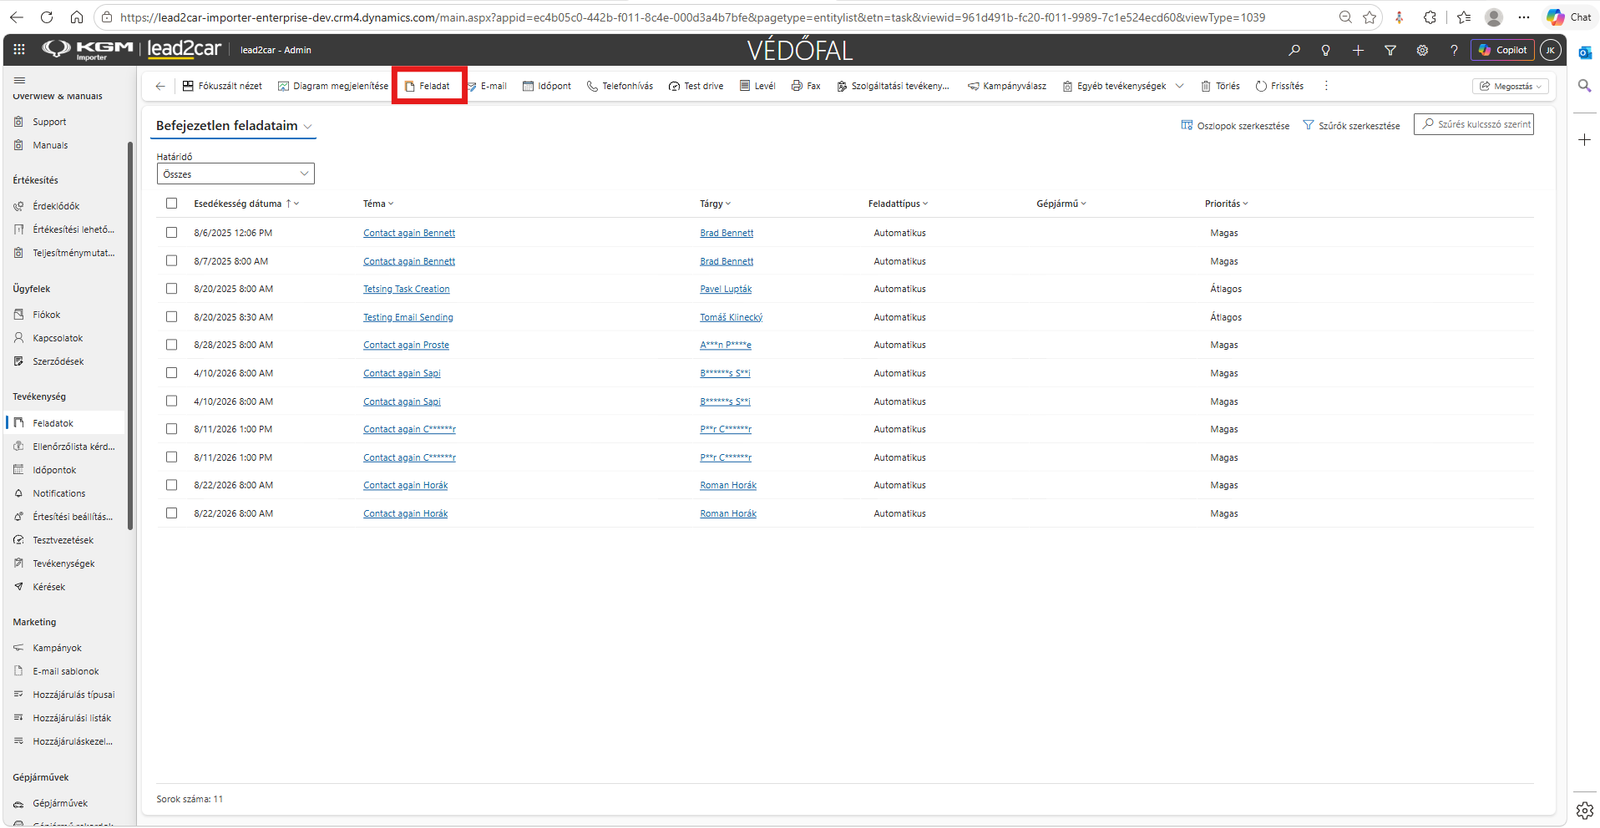
Task: Check the row dated 8/6/2025 12:06 PM
Action: click(x=172, y=232)
